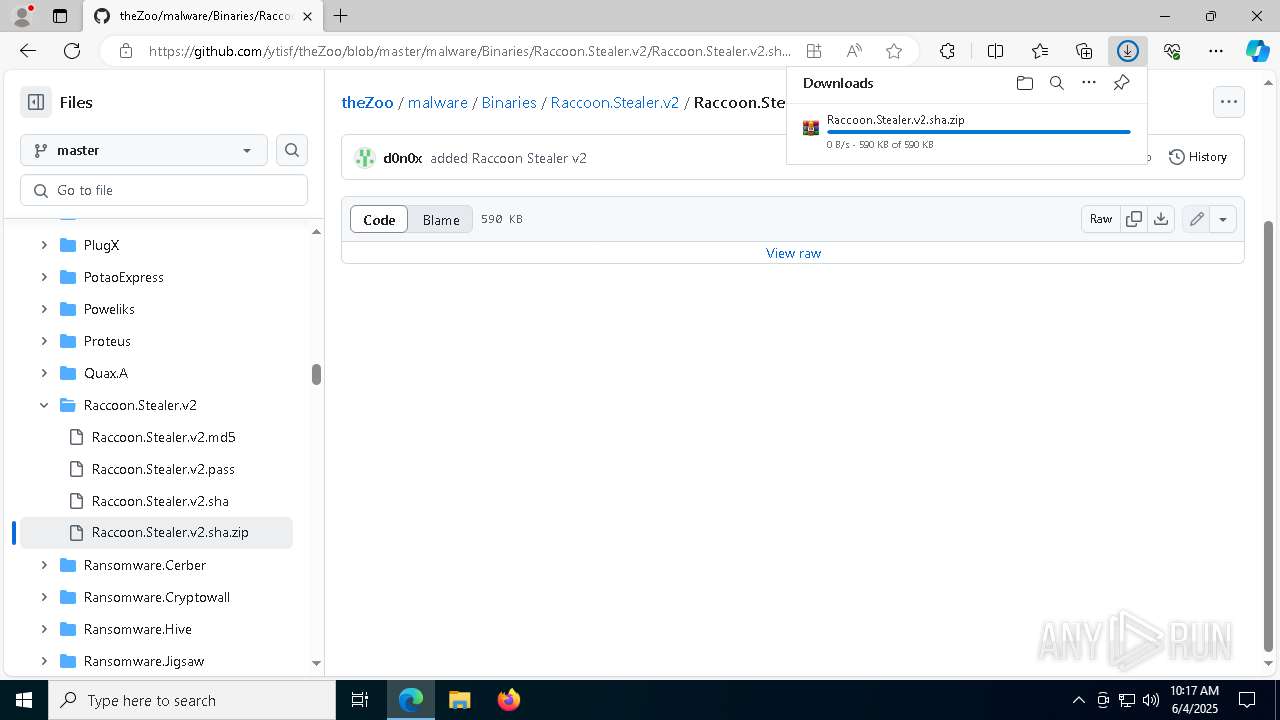
Task: Expand the Poweliks folder
Action: [44, 309]
